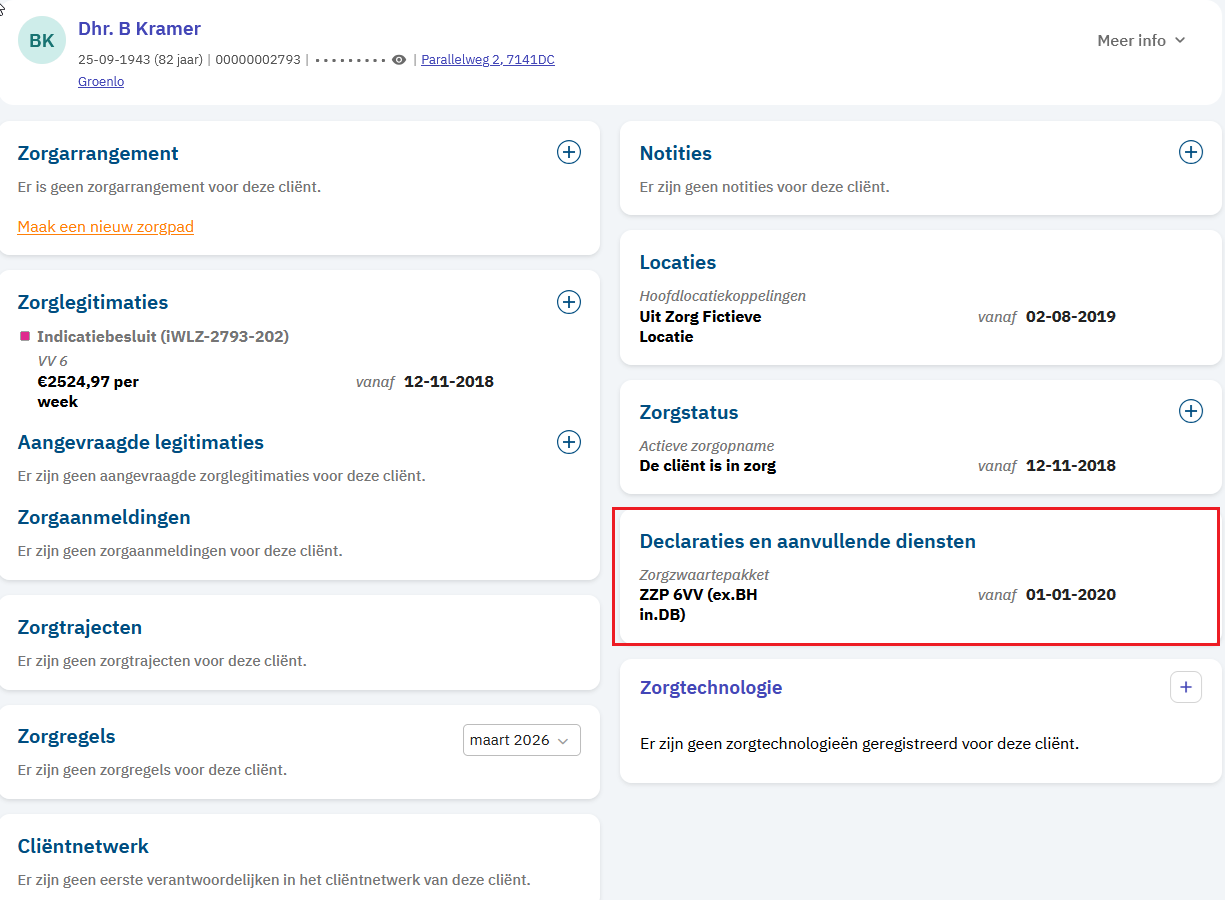Add a new note in Notities
The width and height of the screenshot is (1225, 900).
1190,152
